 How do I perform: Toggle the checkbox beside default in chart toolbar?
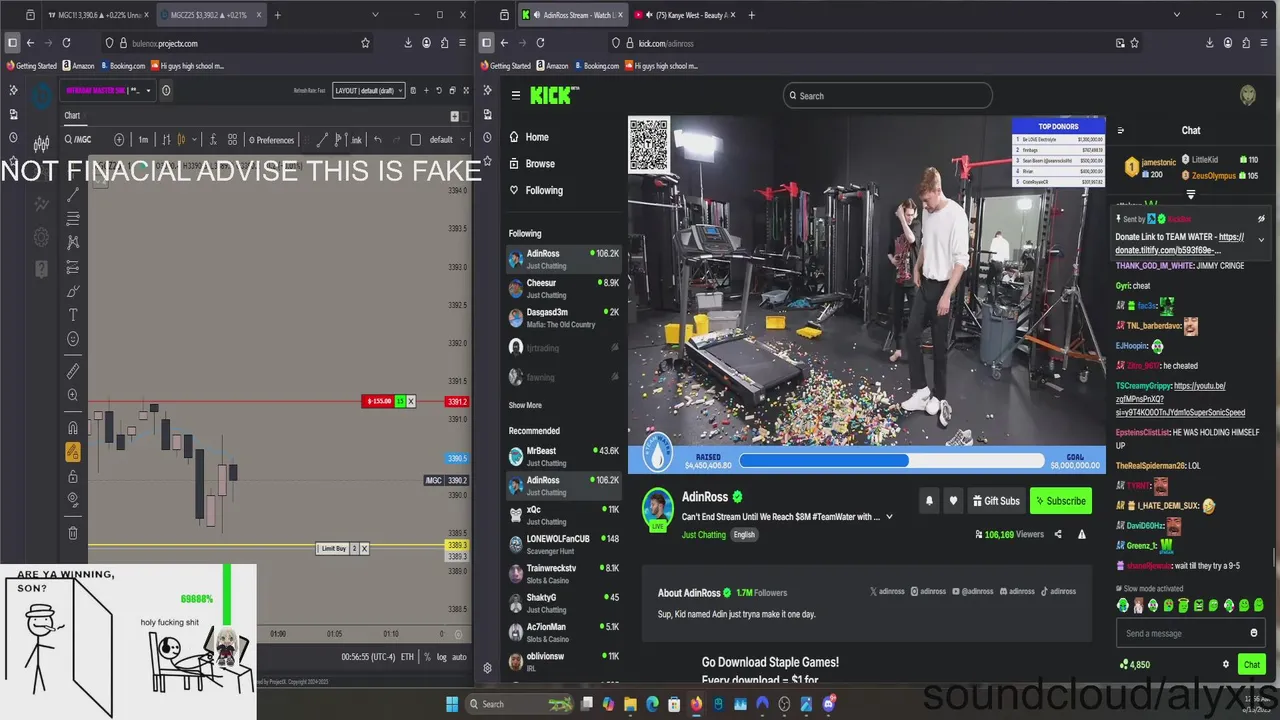(416, 140)
